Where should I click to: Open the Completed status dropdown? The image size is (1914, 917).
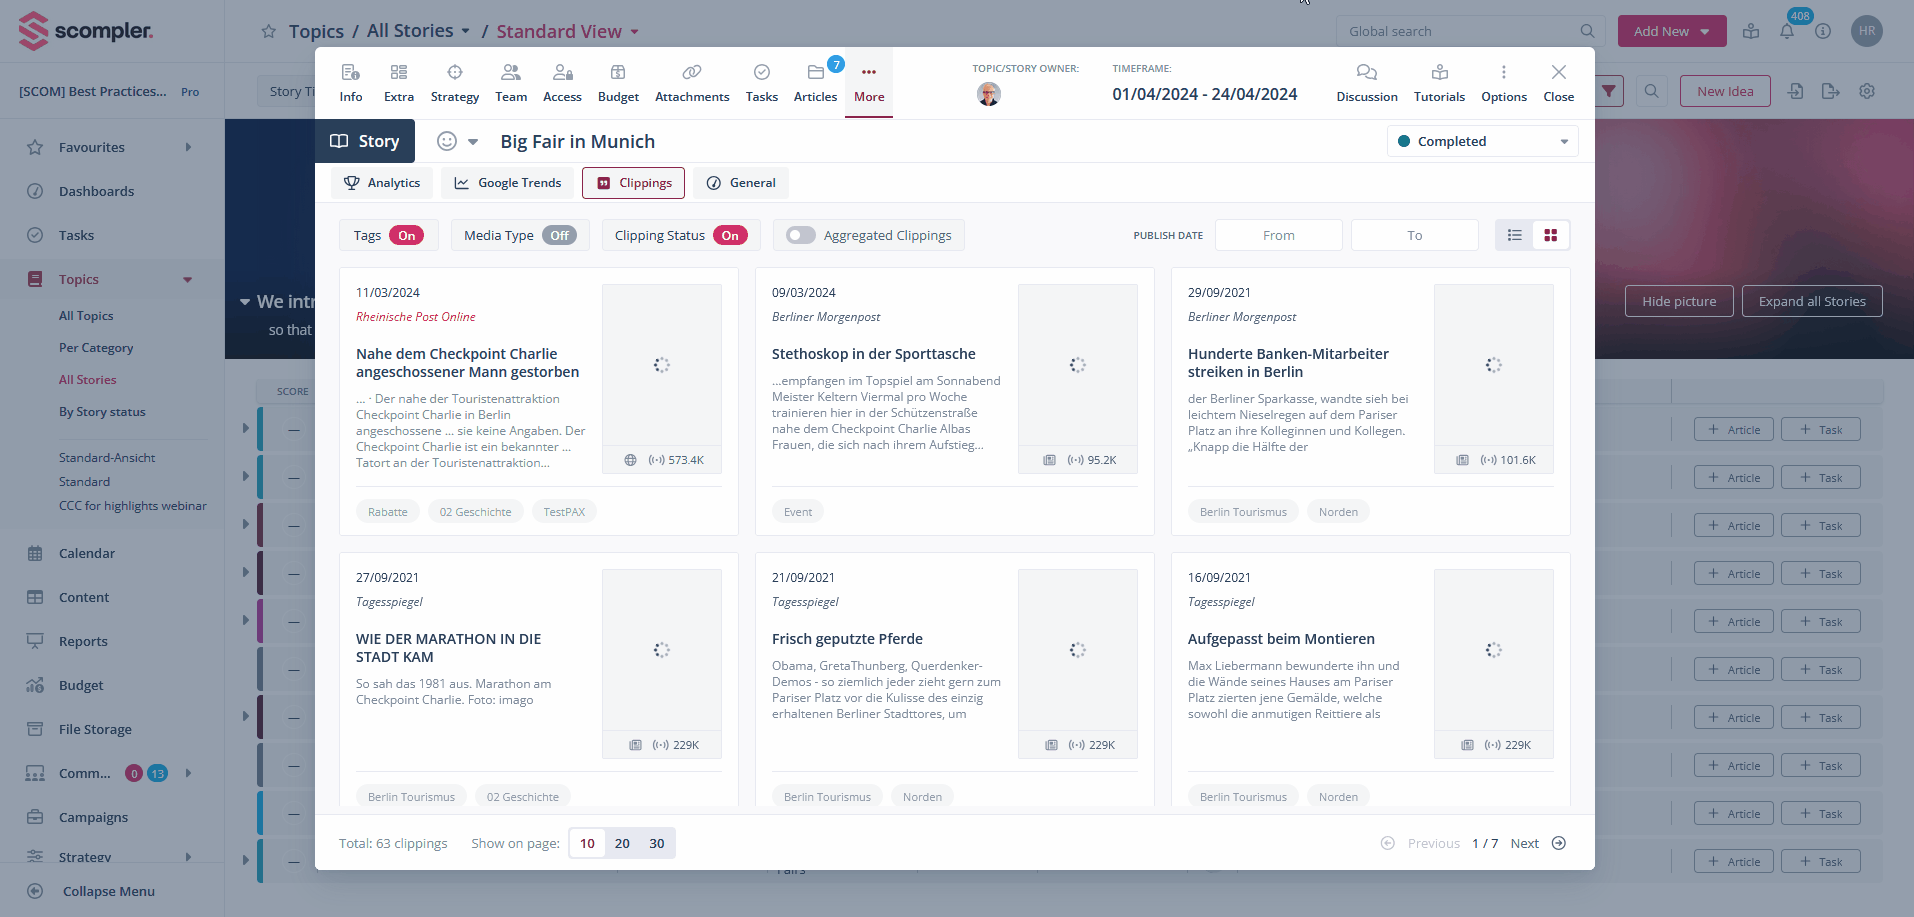[x=1482, y=141]
